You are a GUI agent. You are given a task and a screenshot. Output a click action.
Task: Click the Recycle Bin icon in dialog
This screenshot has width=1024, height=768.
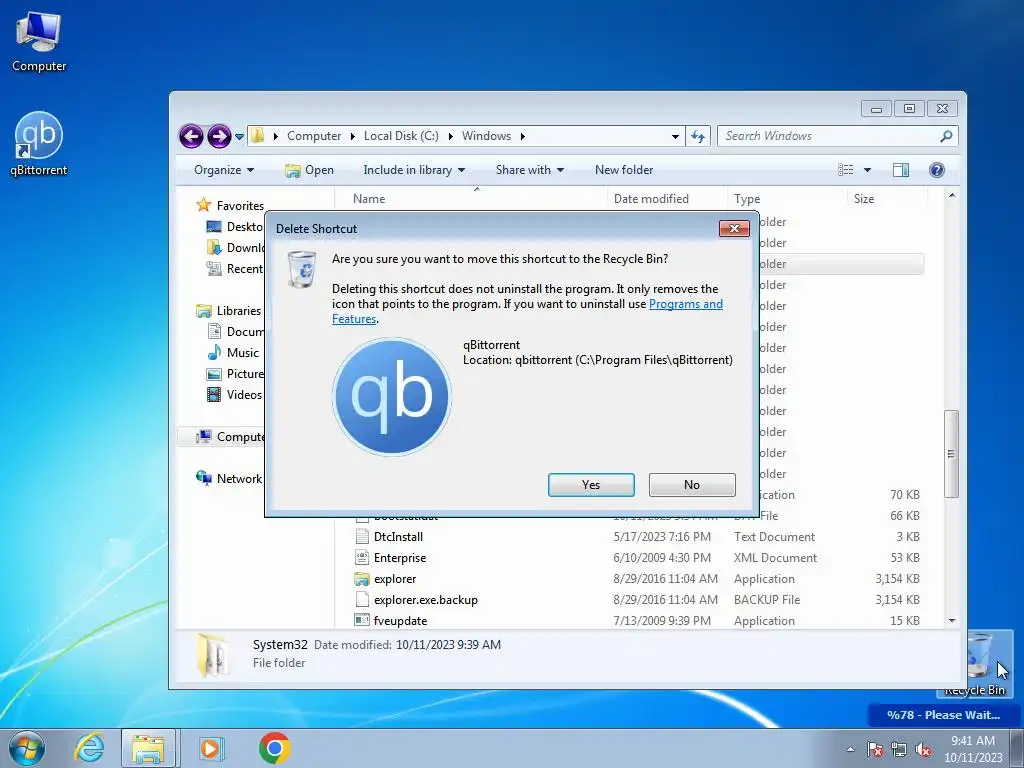302,269
